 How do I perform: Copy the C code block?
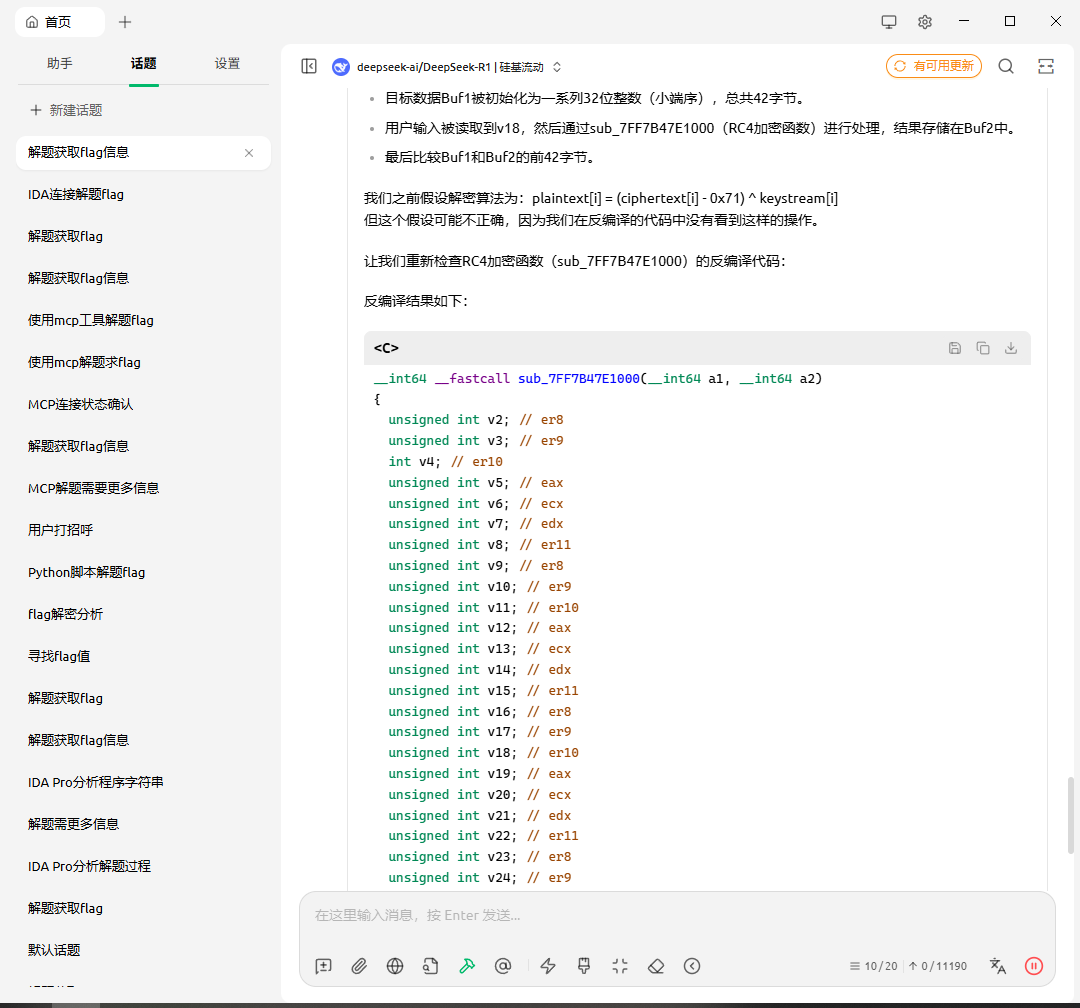(x=983, y=348)
